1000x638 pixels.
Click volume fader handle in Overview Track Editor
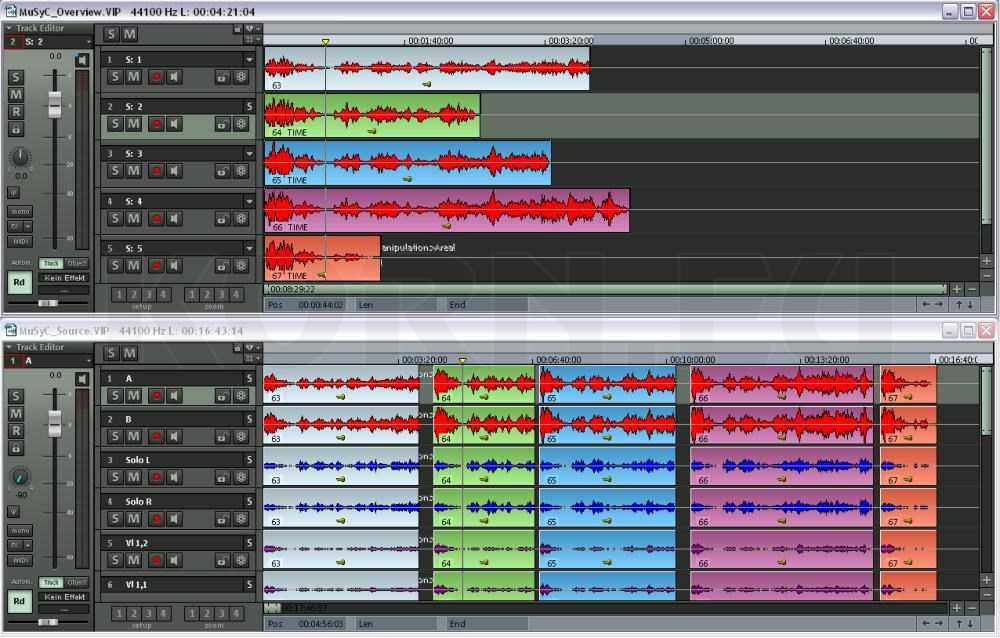click(55, 105)
